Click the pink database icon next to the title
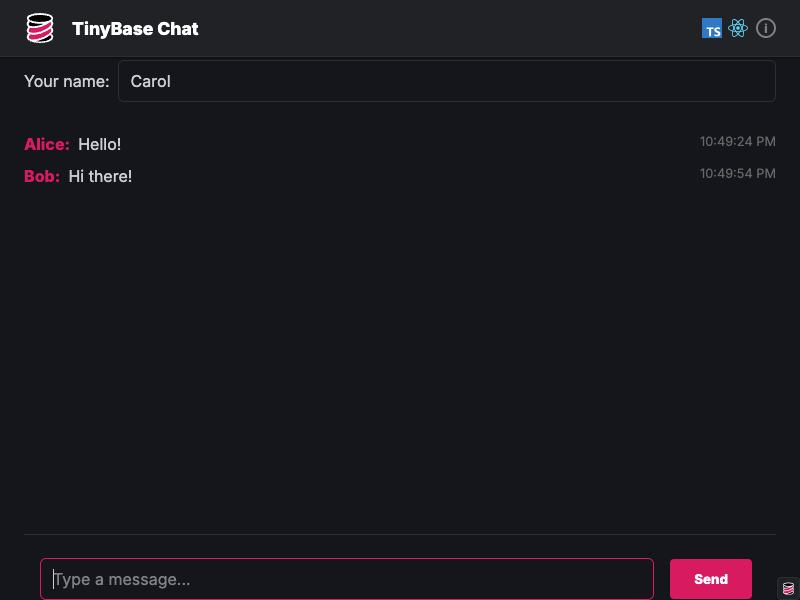This screenshot has height=600, width=800. click(x=38, y=28)
